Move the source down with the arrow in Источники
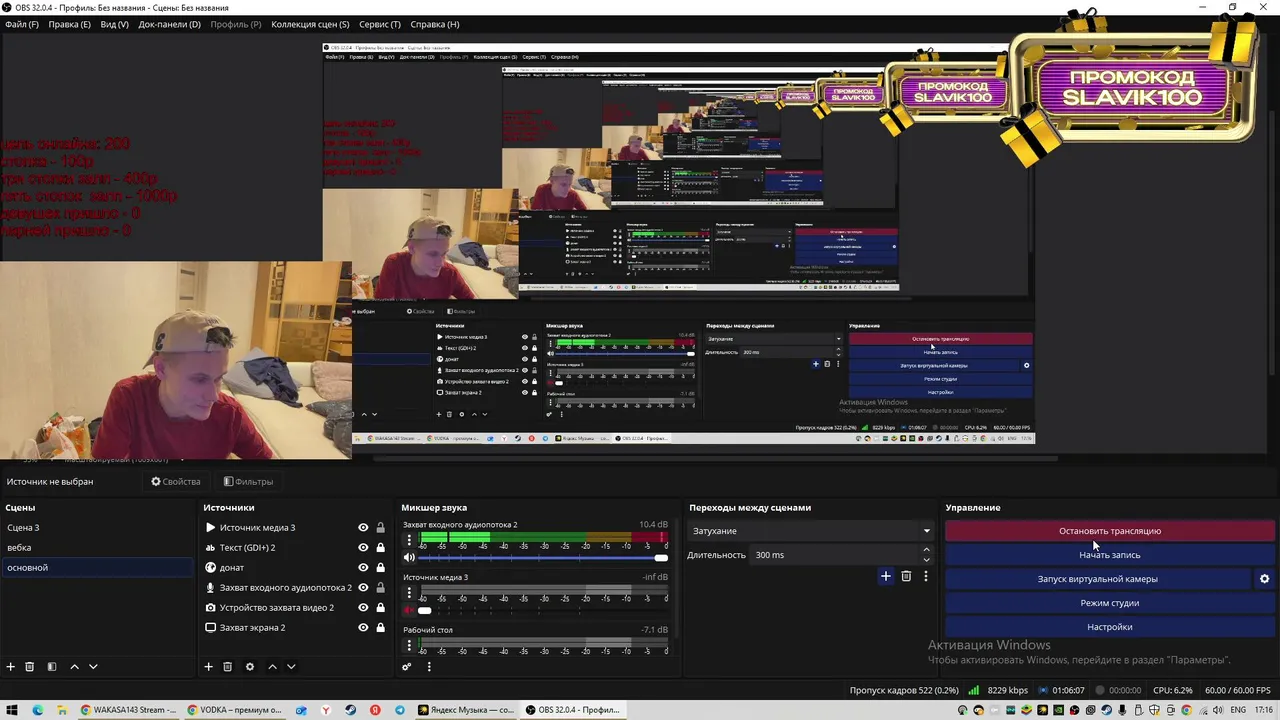 291,667
